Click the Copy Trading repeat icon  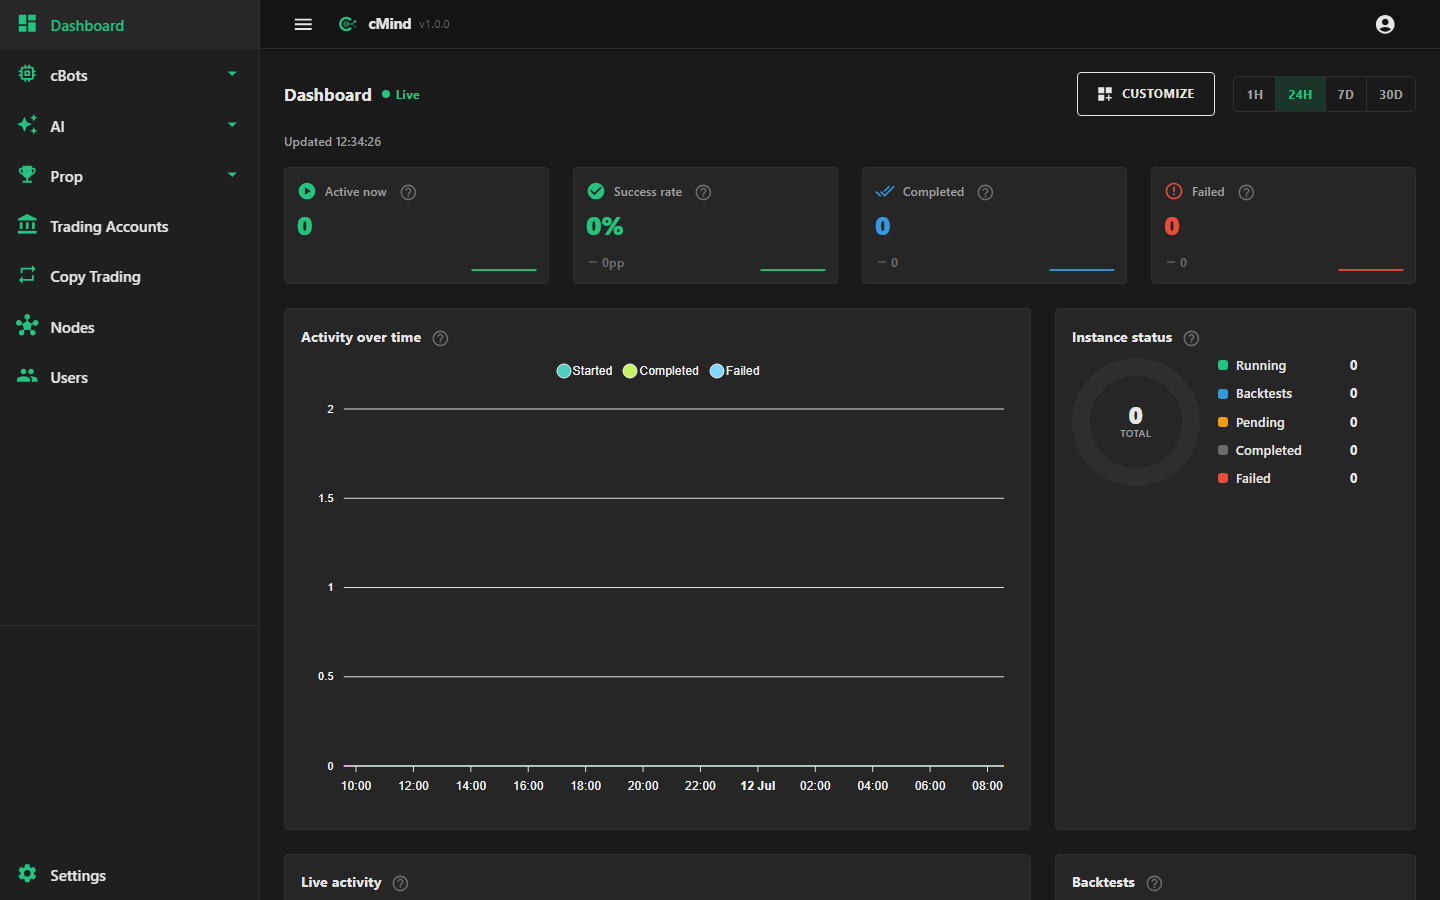[27, 275]
